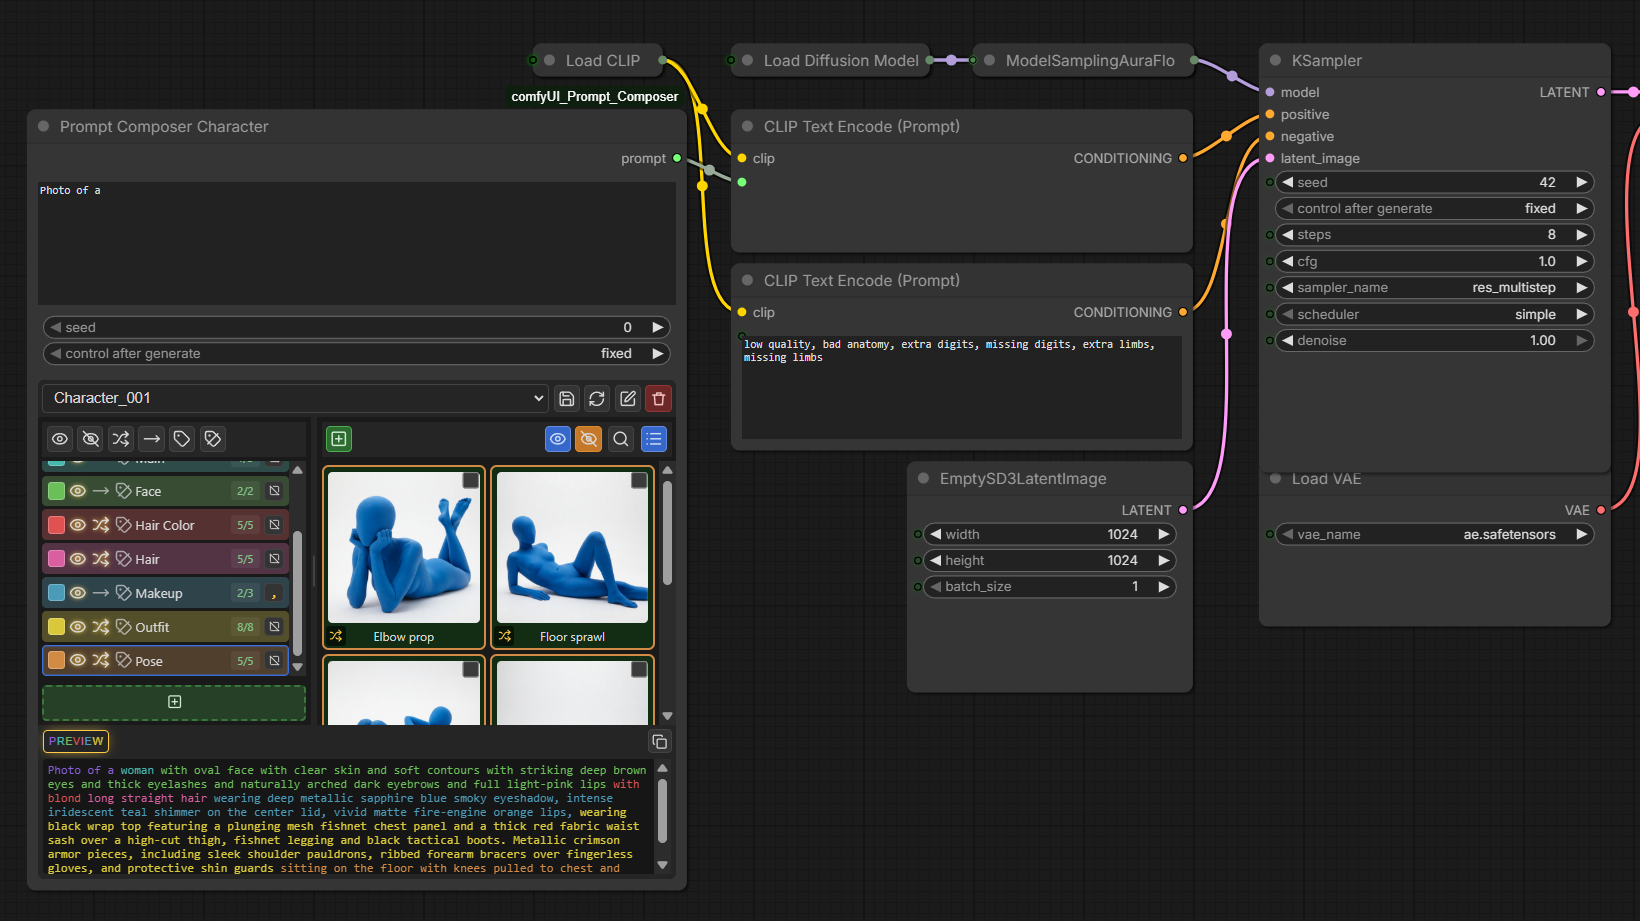The width and height of the screenshot is (1640, 921).
Task: Increase KSampler seed with right arrow
Action: (x=1581, y=182)
